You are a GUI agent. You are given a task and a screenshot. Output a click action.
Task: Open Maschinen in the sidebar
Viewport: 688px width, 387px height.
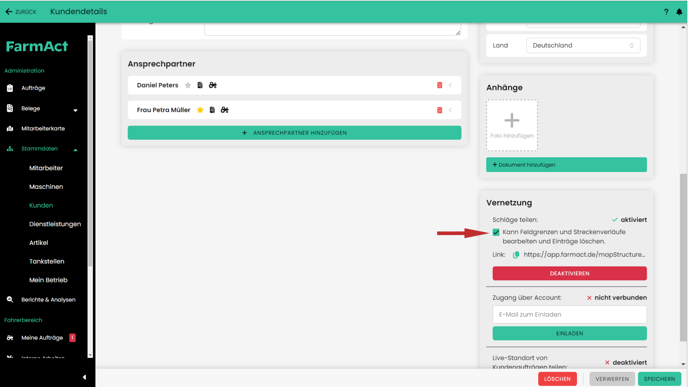[x=46, y=186]
